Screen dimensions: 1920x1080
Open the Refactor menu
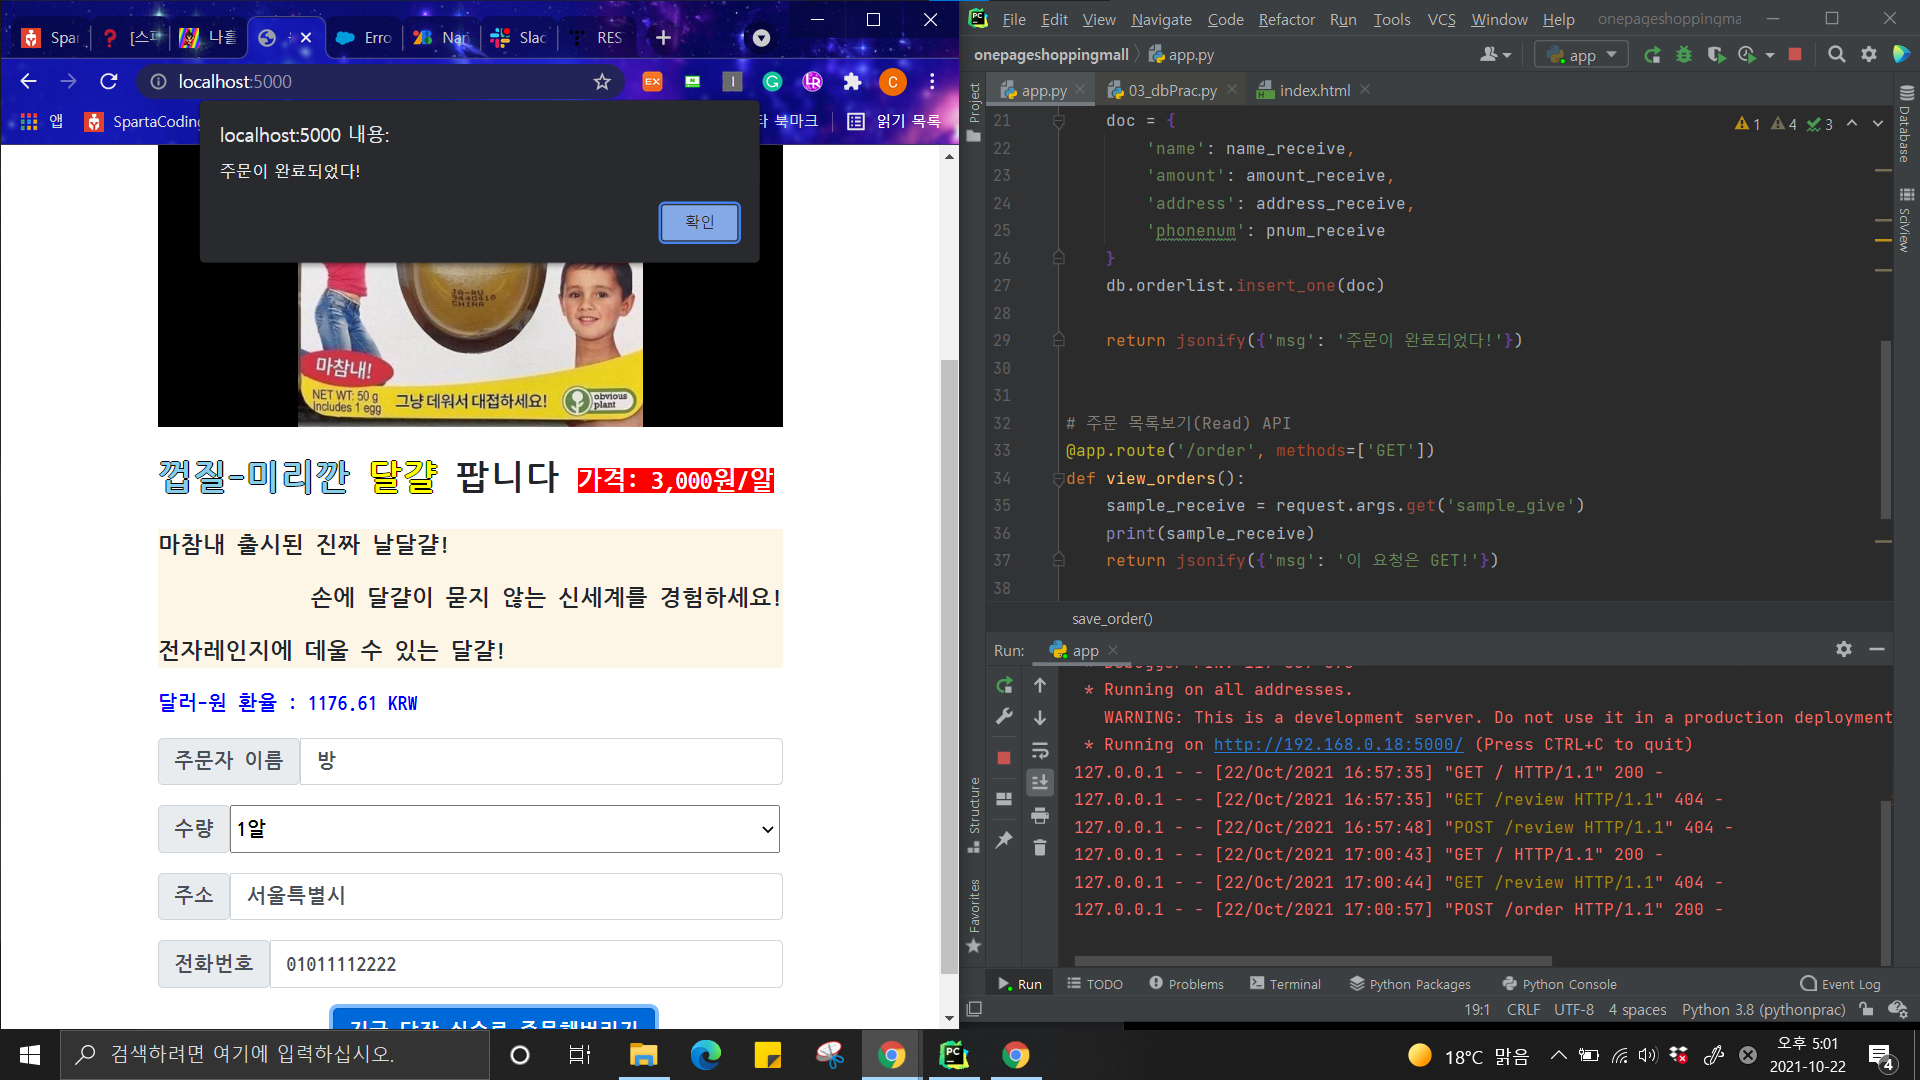click(x=1286, y=19)
